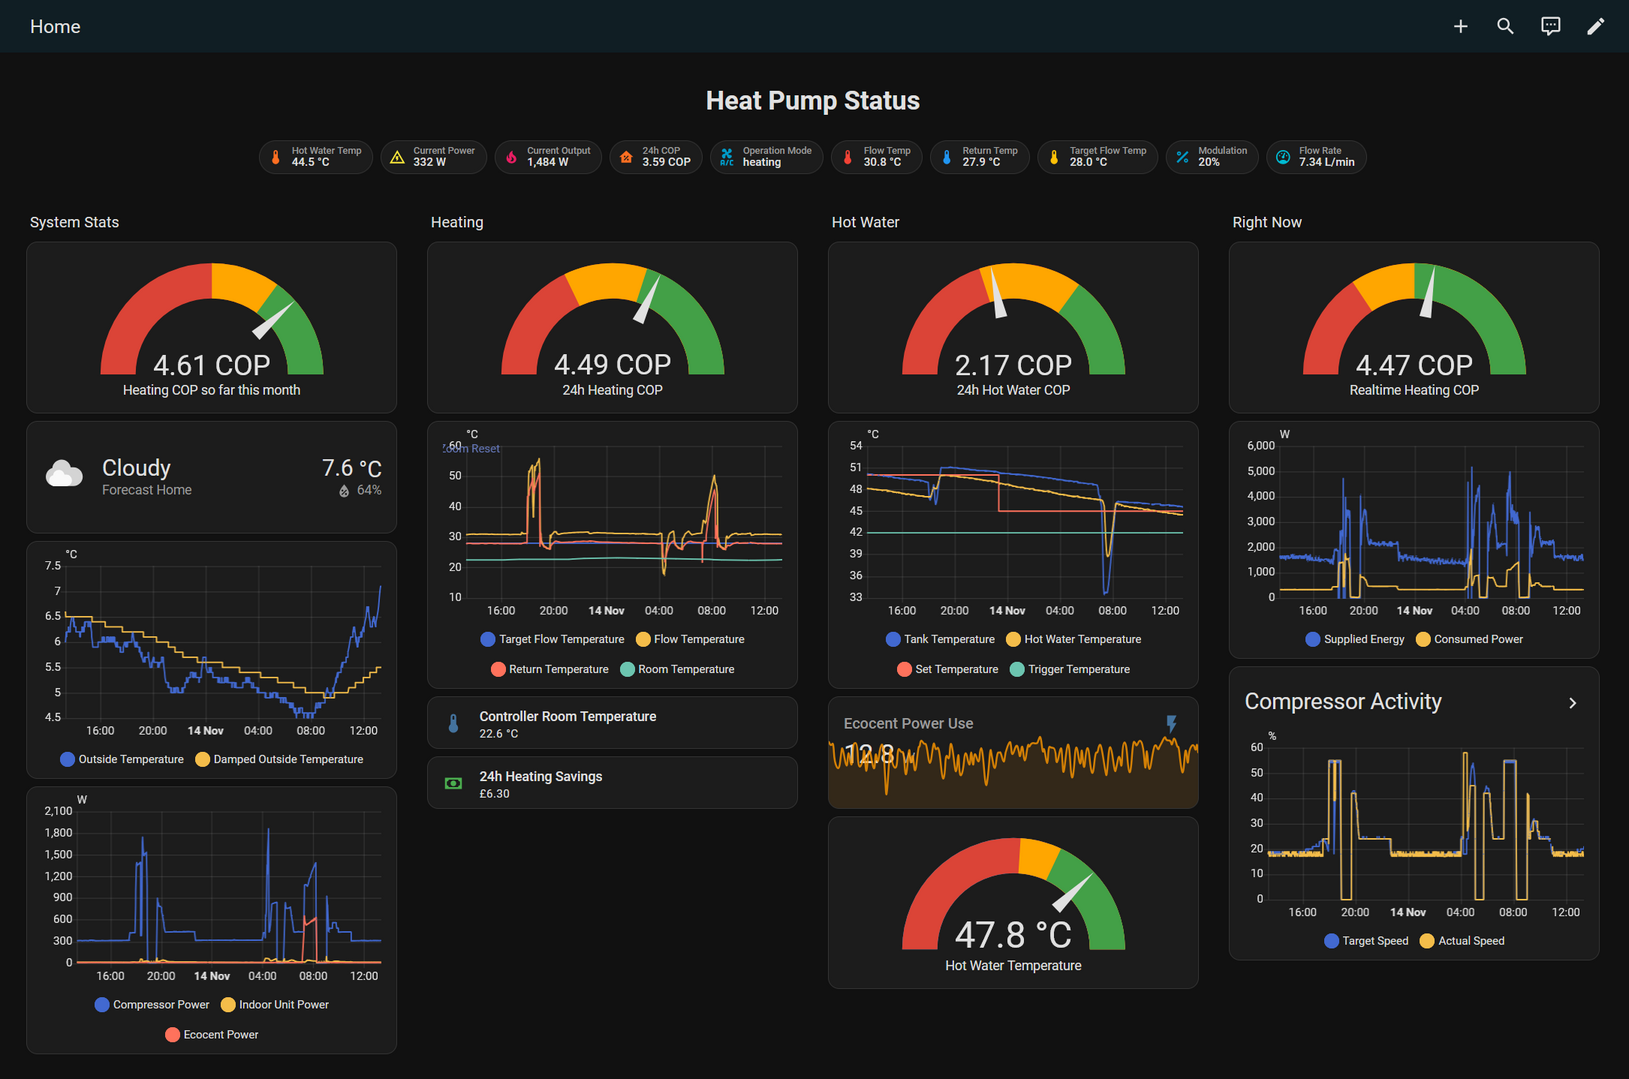Click Zoom Reset on heating graph
This screenshot has width=1629, height=1079.
click(472, 449)
